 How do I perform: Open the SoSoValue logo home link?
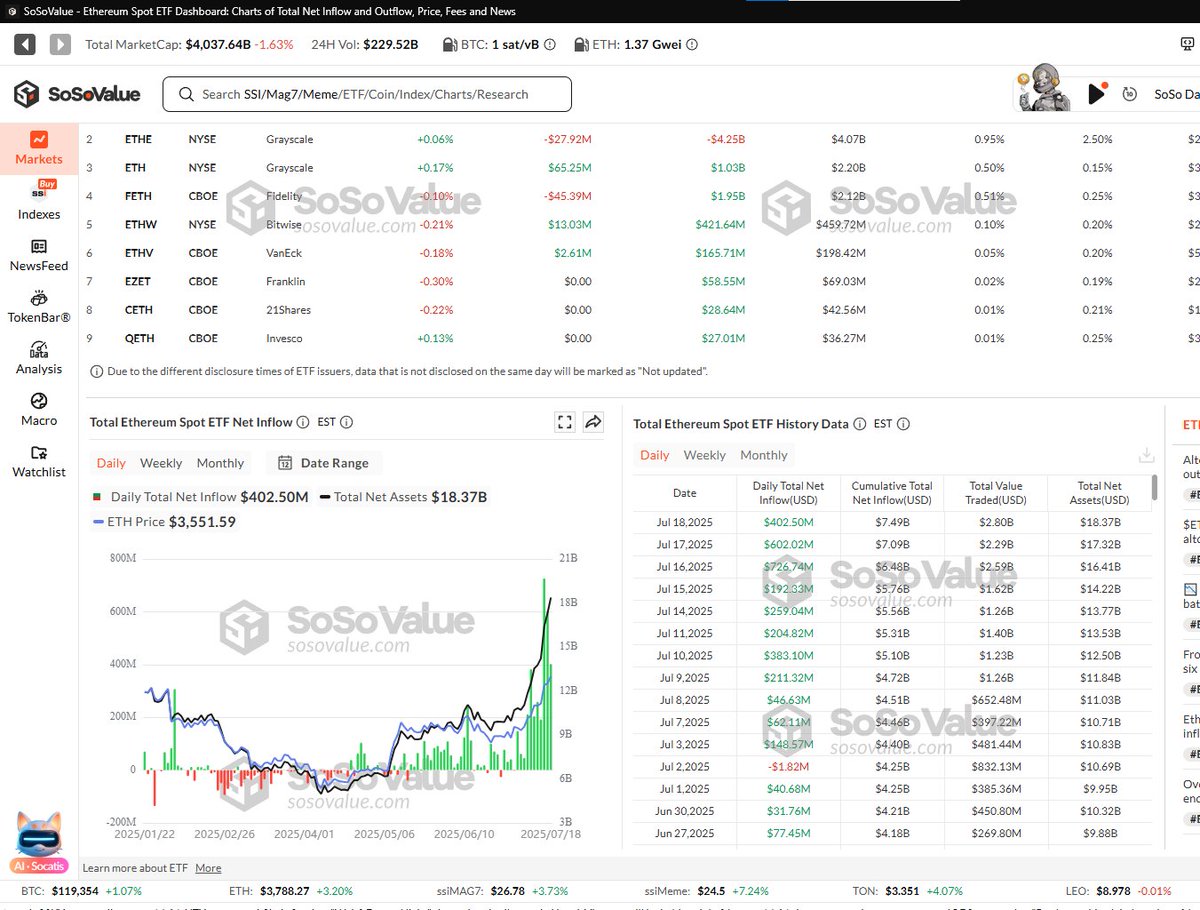[x=77, y=94]
